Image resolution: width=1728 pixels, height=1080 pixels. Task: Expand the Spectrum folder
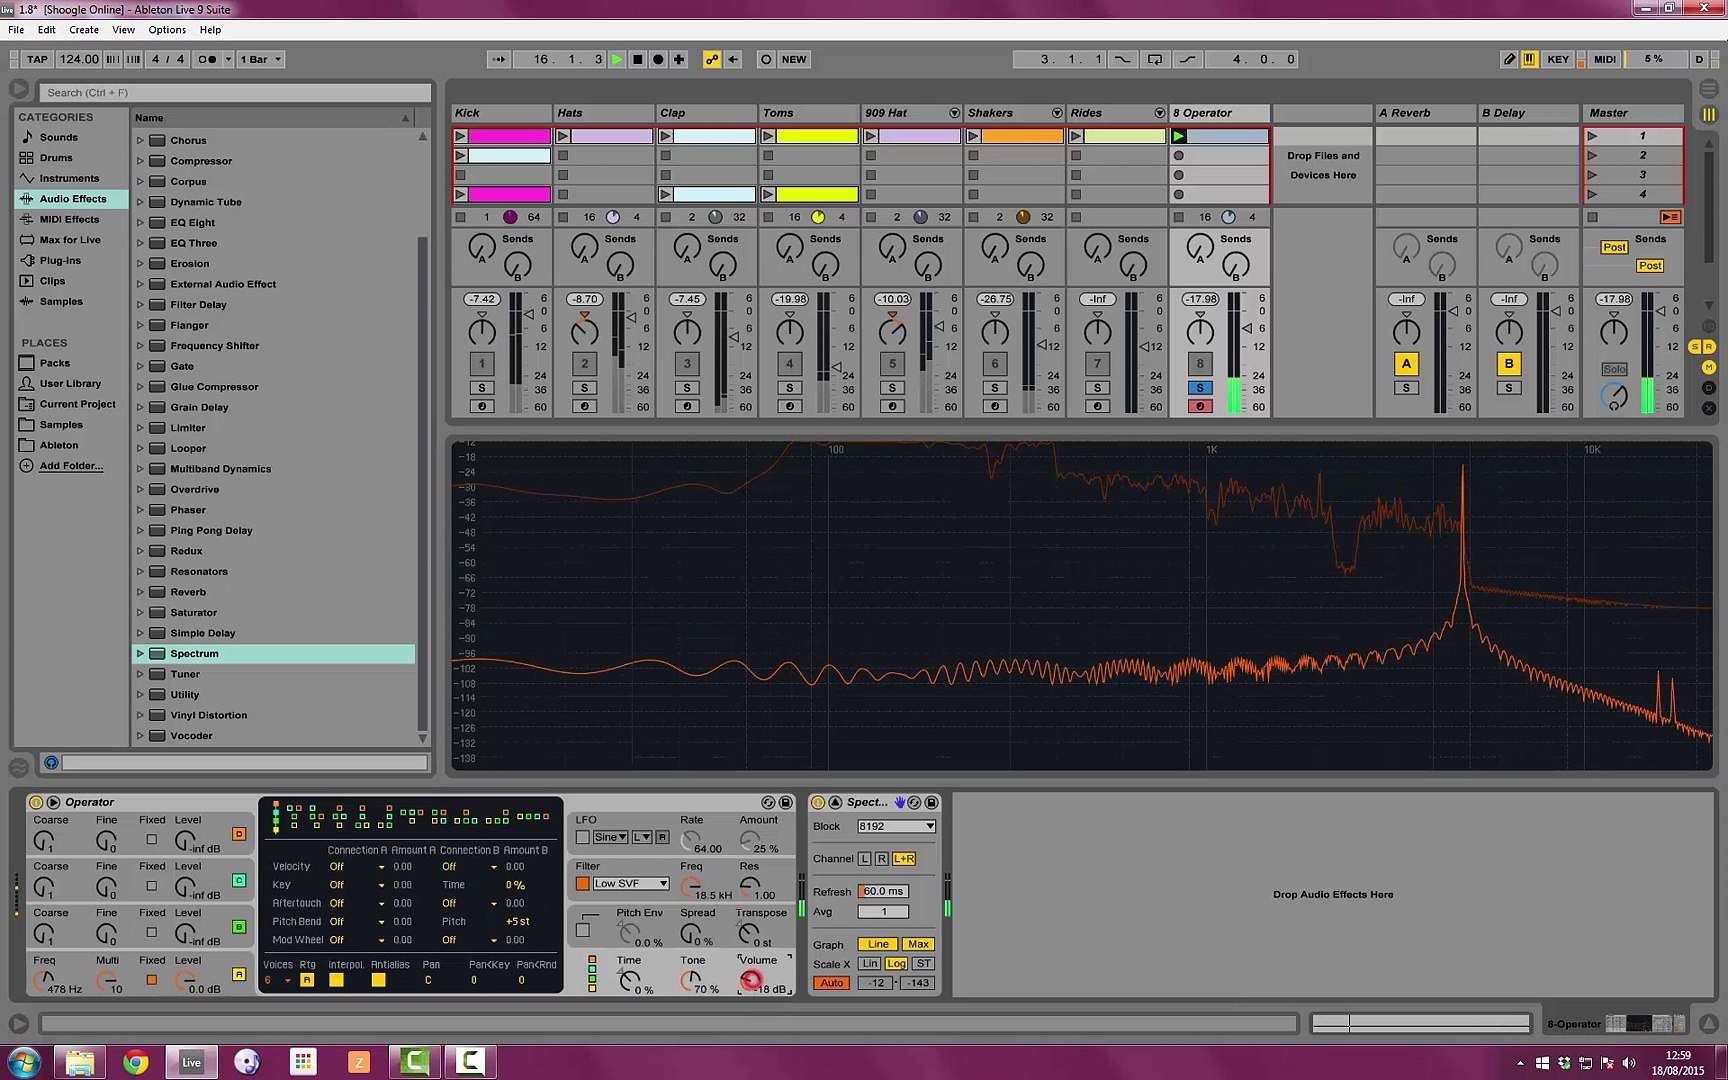[140, 654]
